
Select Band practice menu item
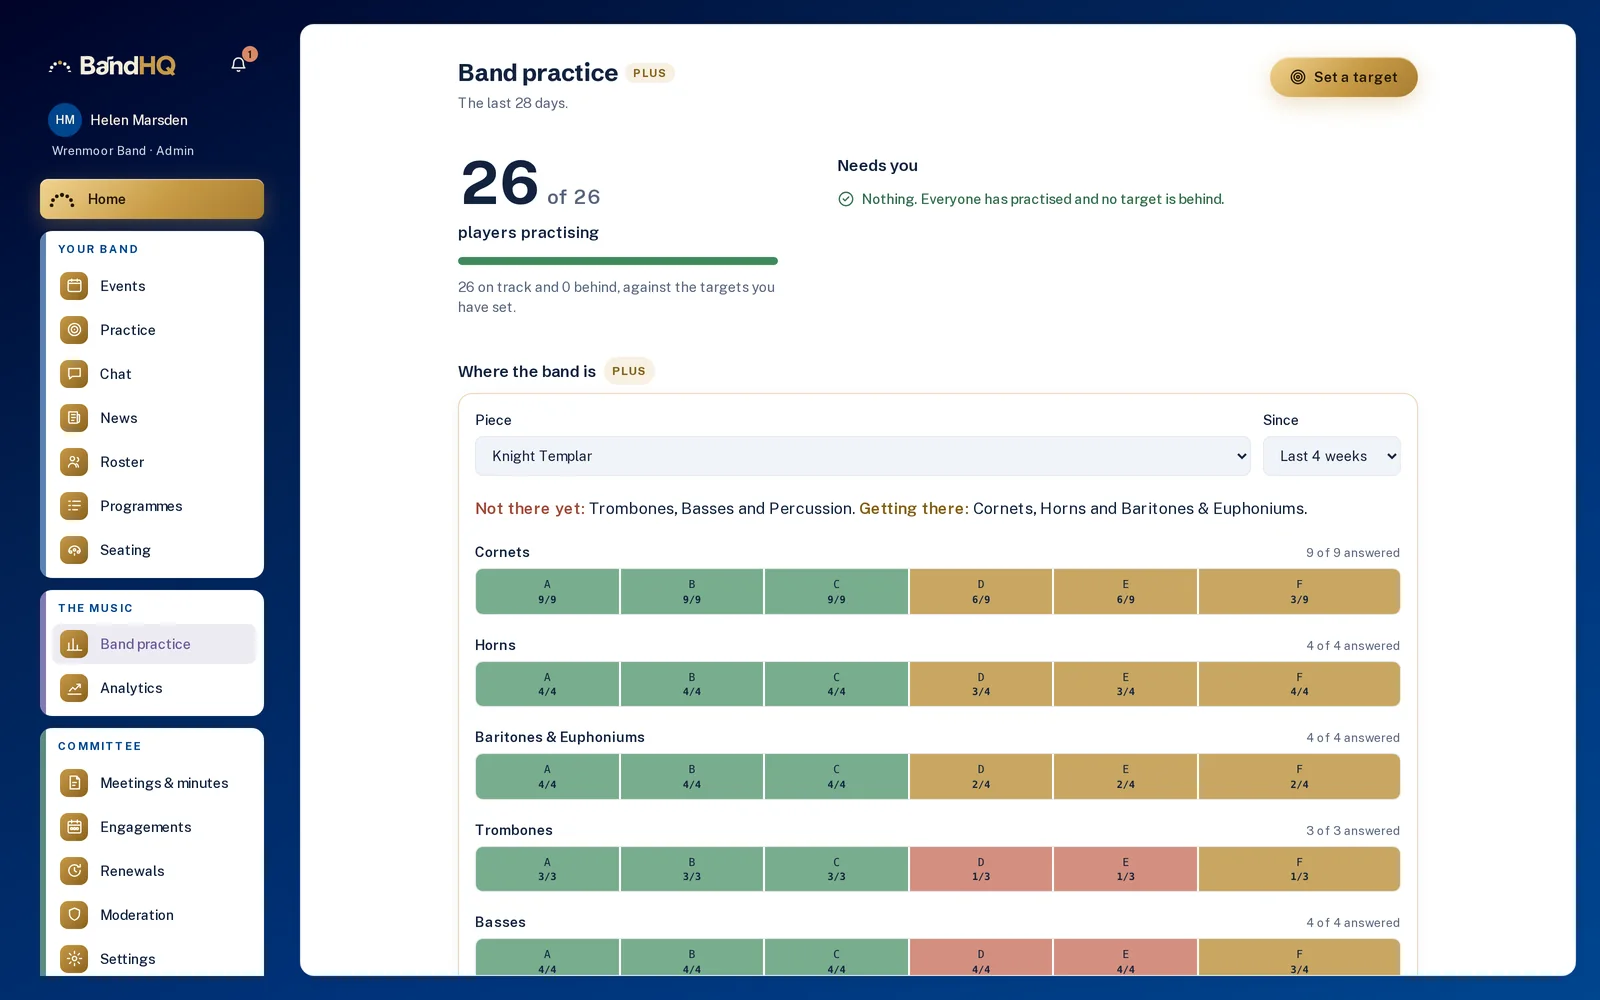pos(154,644)
